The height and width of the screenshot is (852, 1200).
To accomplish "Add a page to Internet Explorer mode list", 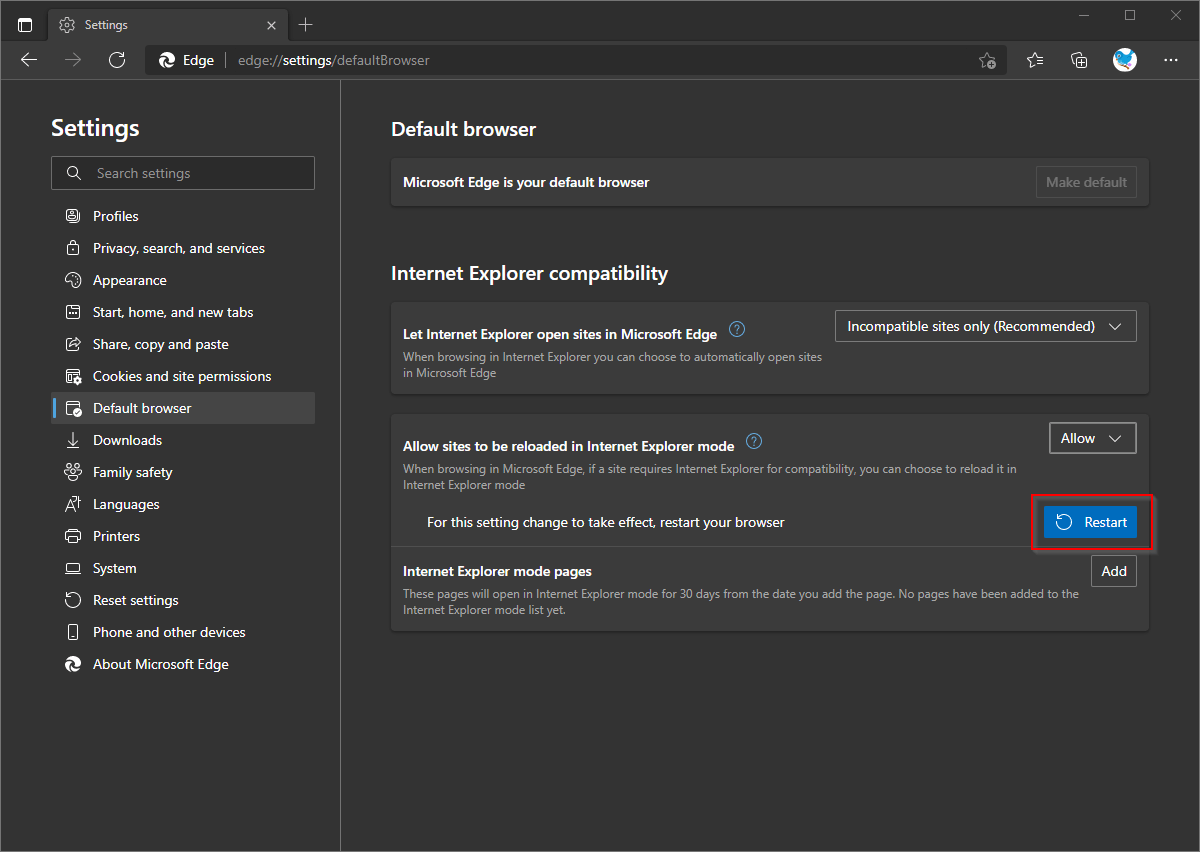I will click(x=1113, y=570).
